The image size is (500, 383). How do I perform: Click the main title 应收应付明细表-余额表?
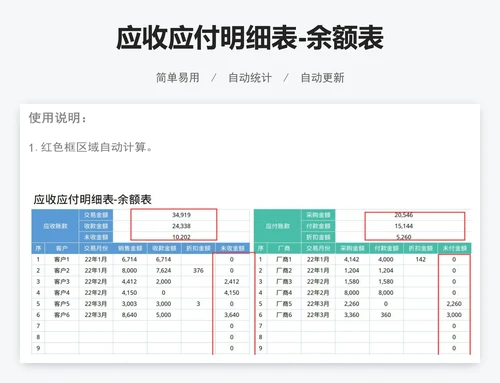250,38
